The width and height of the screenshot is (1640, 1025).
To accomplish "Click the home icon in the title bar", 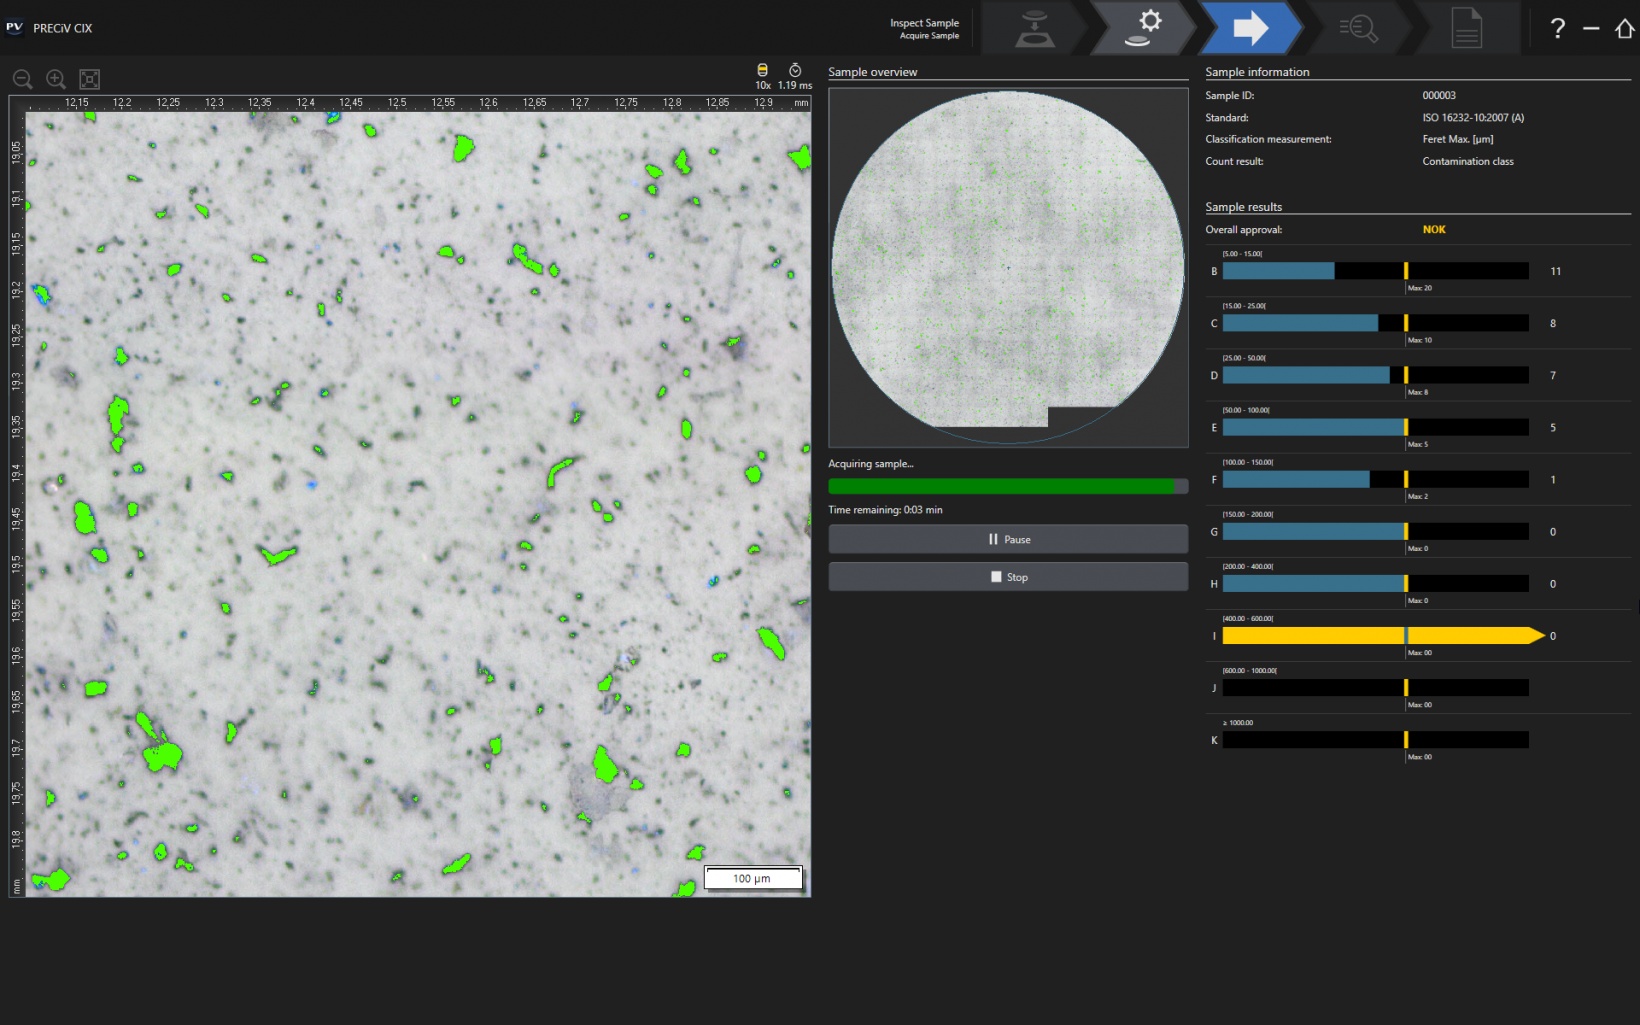I will [1624, 28].
